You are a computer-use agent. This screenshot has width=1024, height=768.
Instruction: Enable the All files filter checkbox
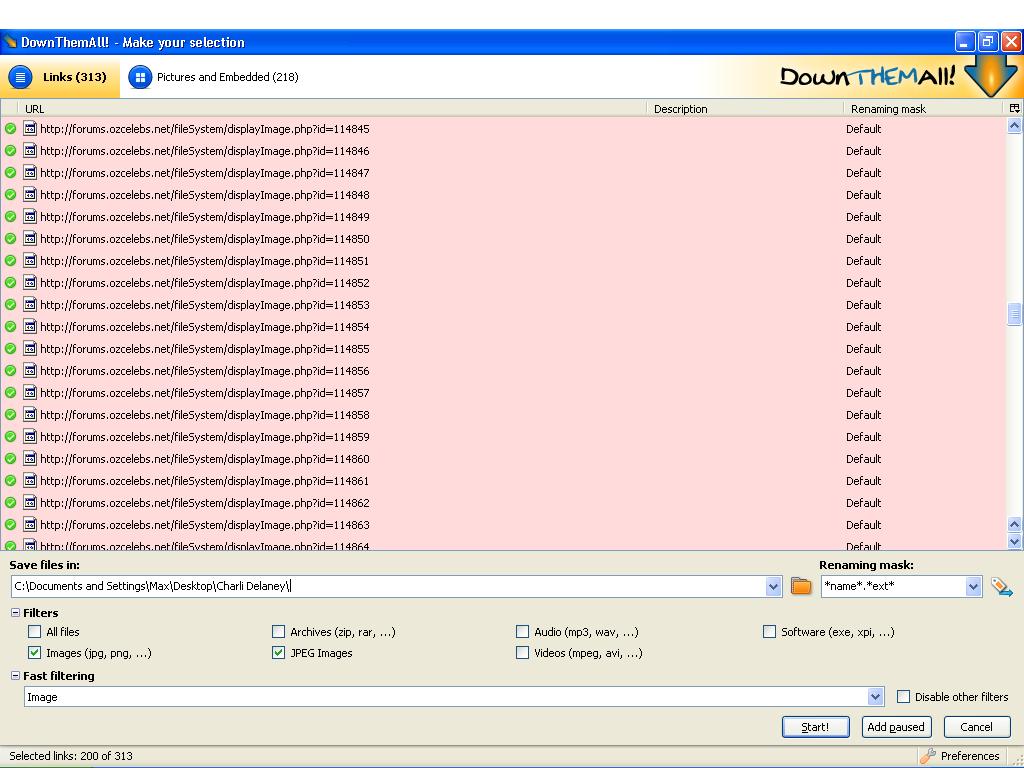click(x=35, y=632)
